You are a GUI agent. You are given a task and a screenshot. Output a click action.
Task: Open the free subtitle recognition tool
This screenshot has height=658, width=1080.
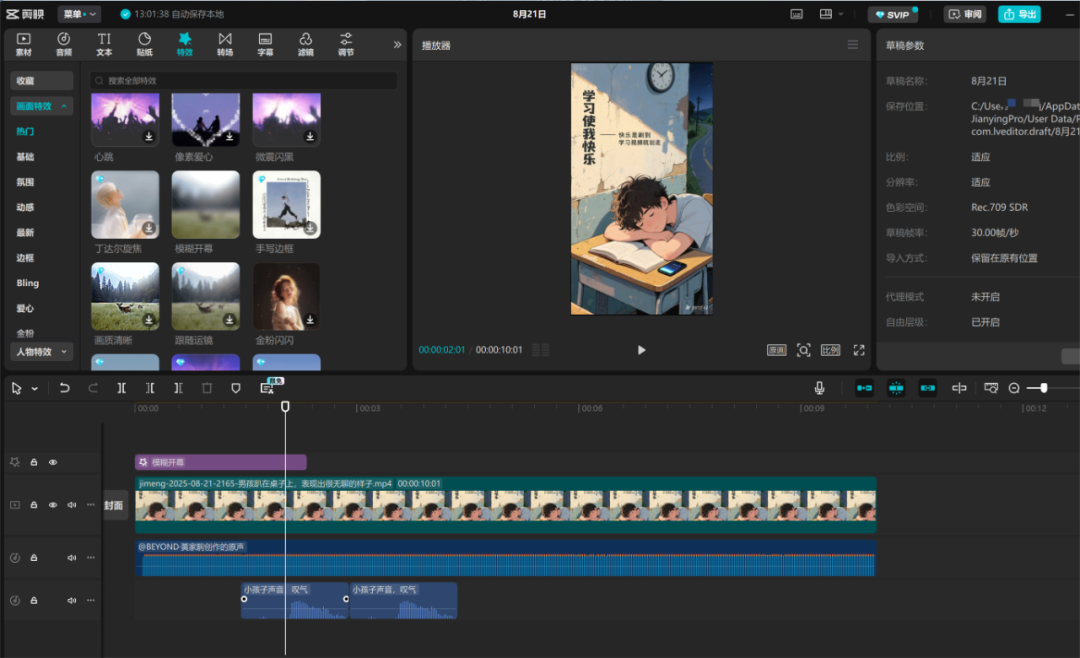tap(269, 387)
